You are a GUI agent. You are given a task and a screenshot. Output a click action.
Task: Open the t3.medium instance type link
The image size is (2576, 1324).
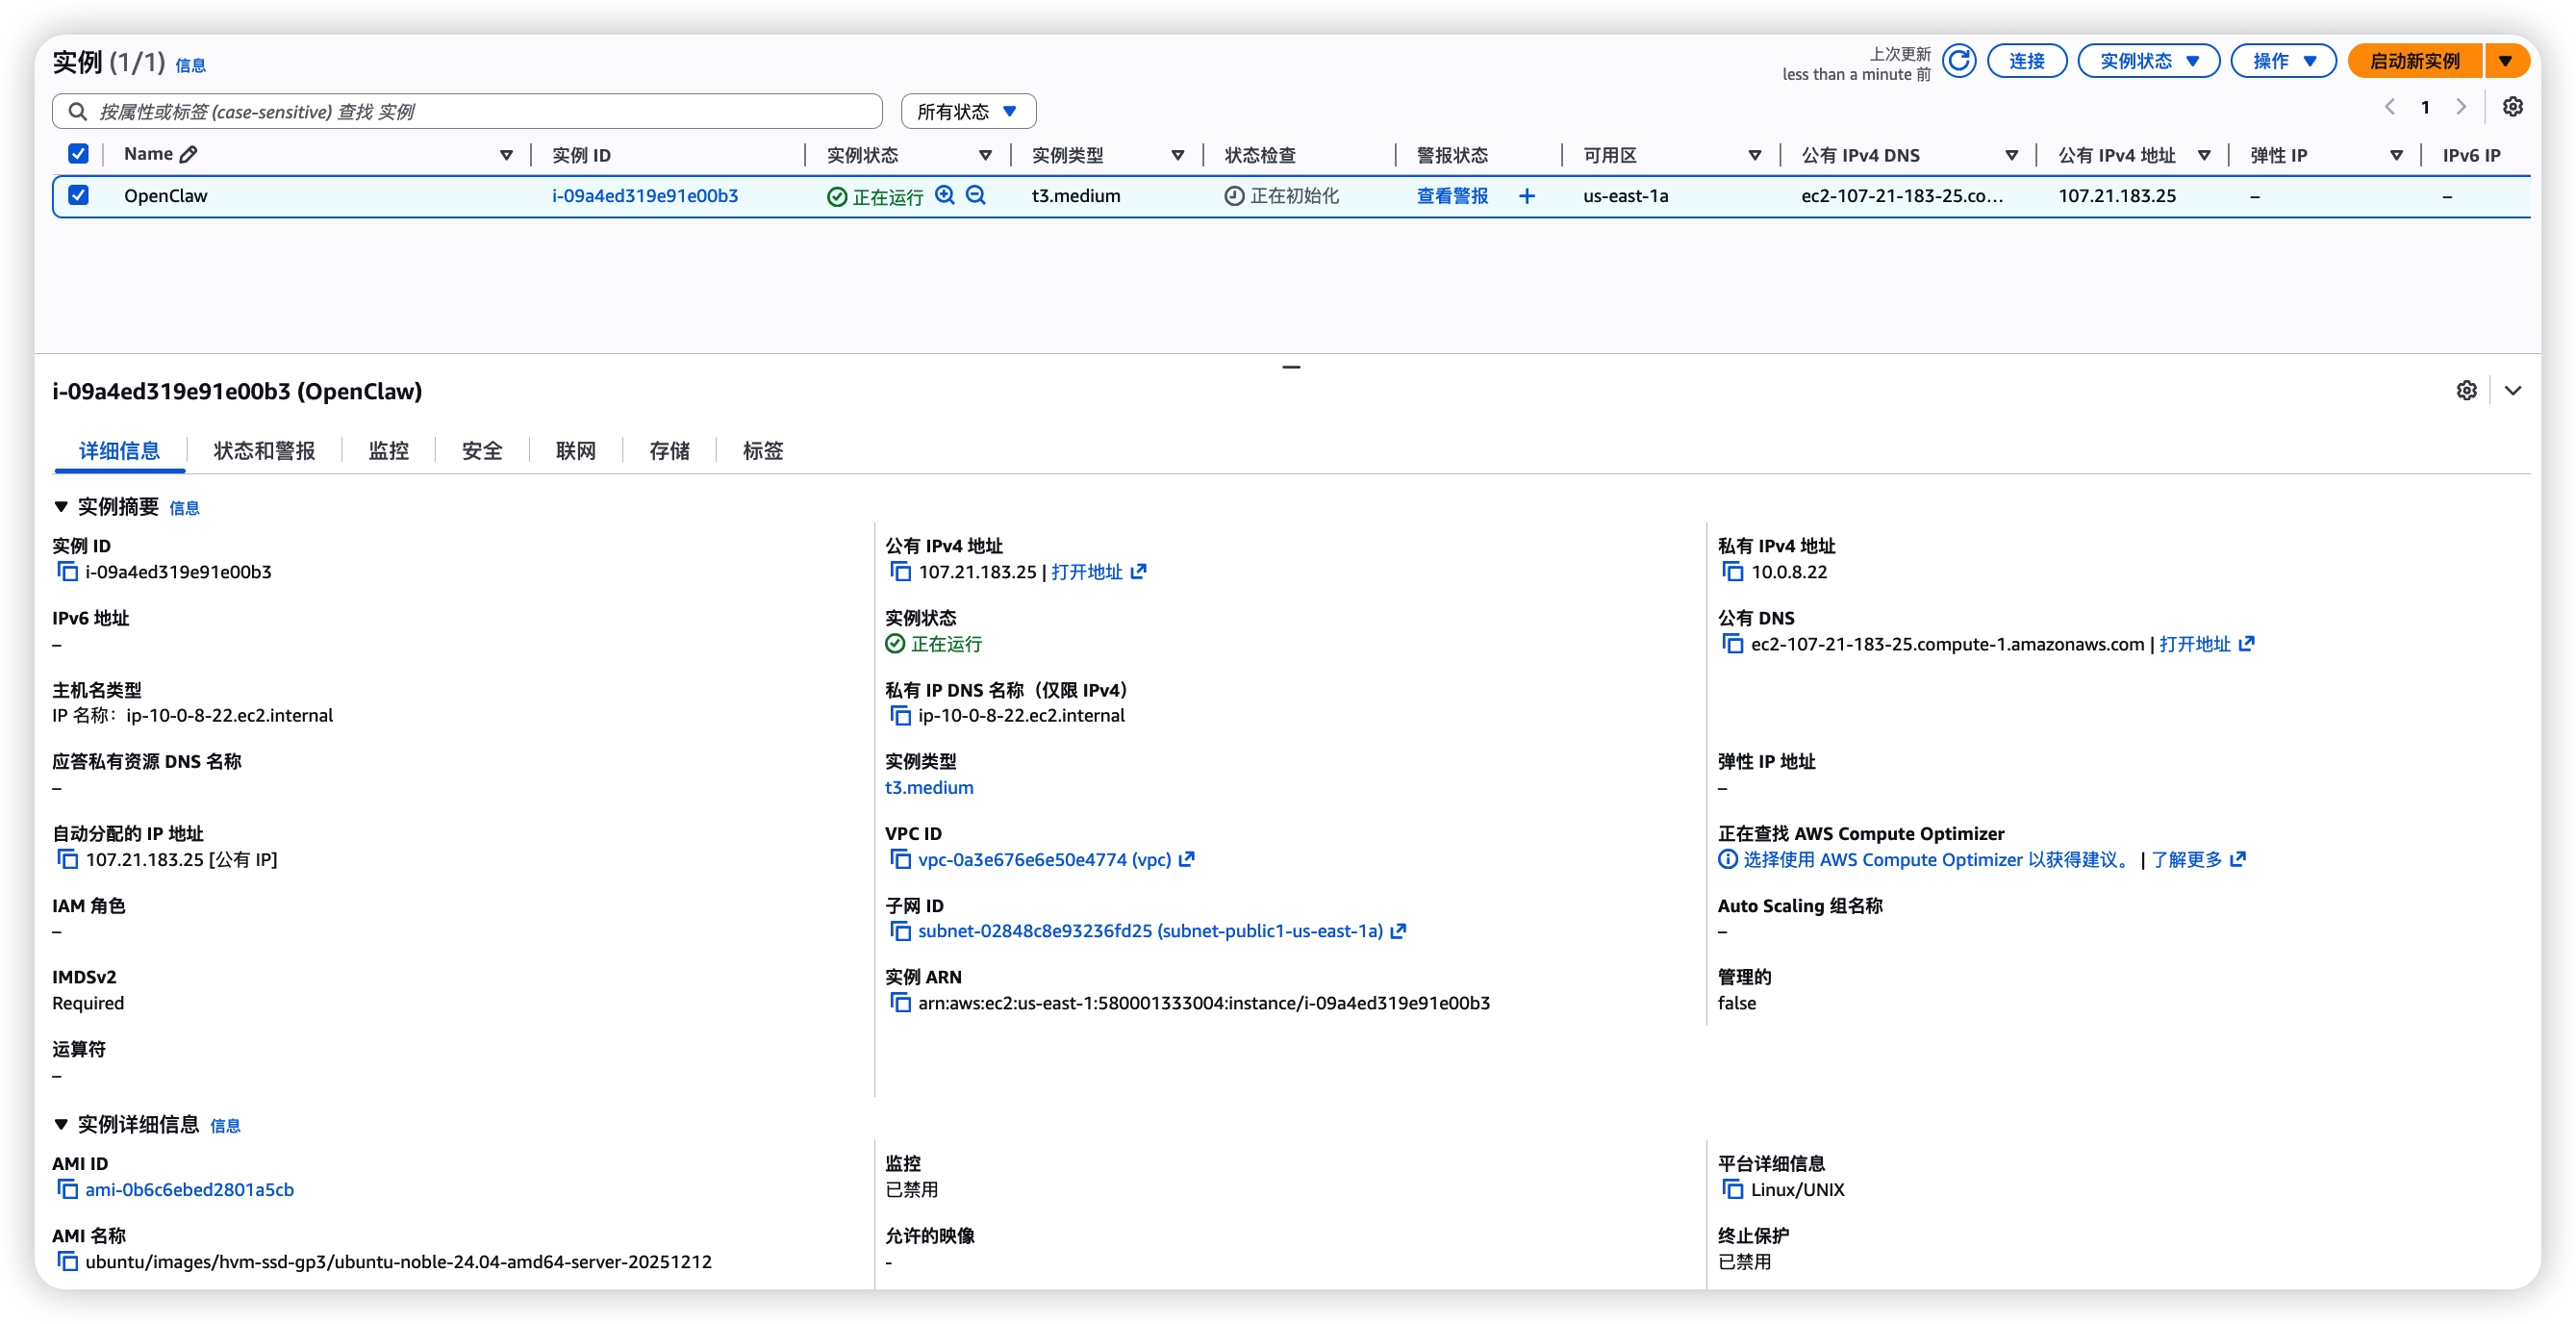tap(928, 787)
